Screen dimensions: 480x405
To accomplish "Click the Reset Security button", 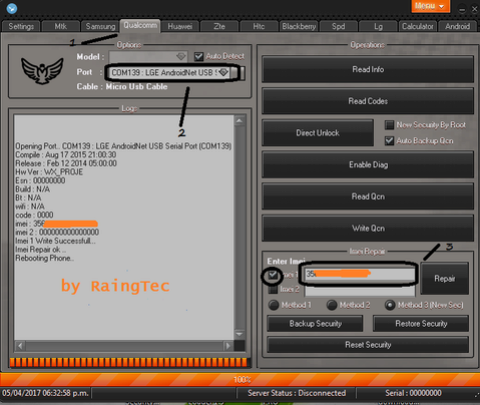I will click(368, 344).
